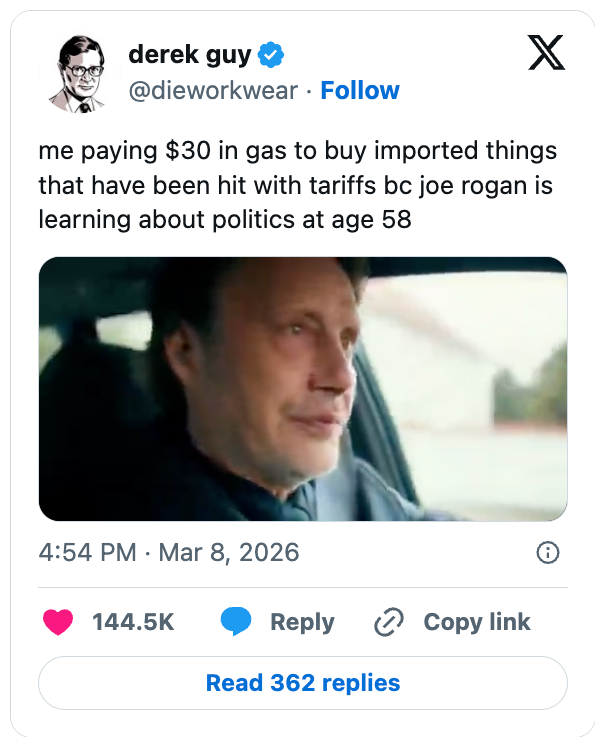This screenshot has height=748, width=610.
Task: Open the X logo link
Action: pyautogui.click(x=545, y=54)
